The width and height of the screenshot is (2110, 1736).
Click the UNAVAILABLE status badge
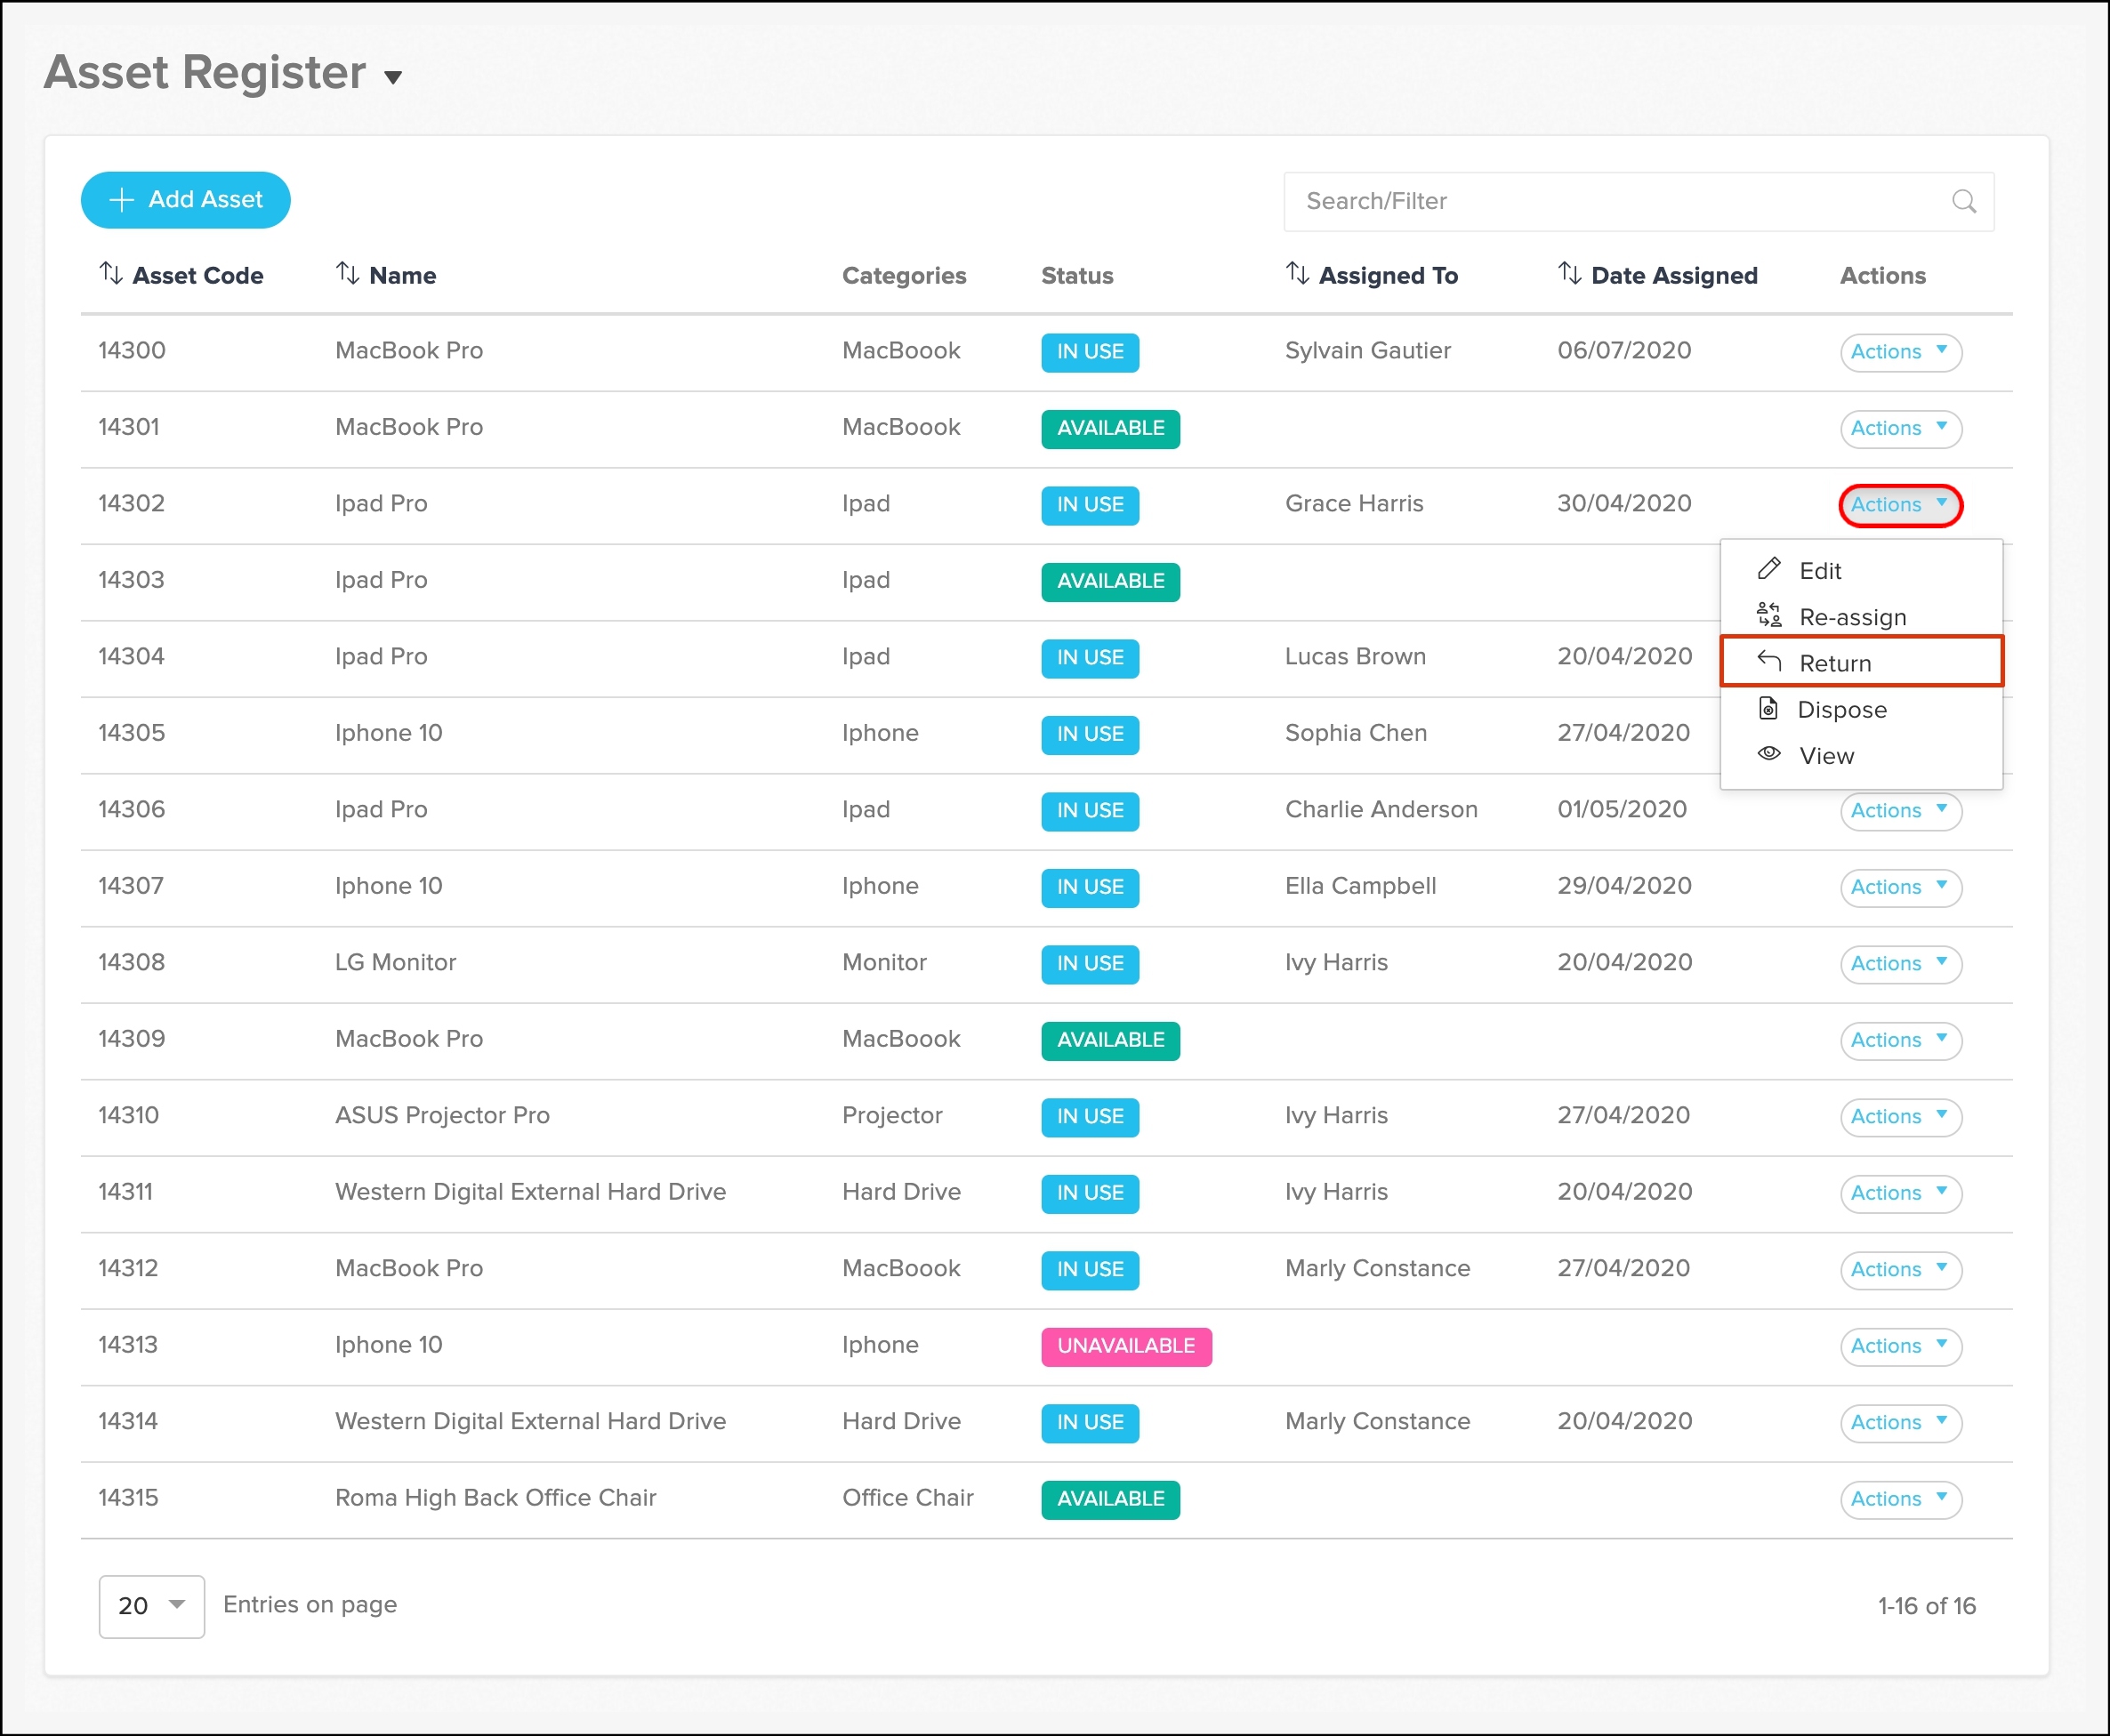[x=1125, y=1346]
